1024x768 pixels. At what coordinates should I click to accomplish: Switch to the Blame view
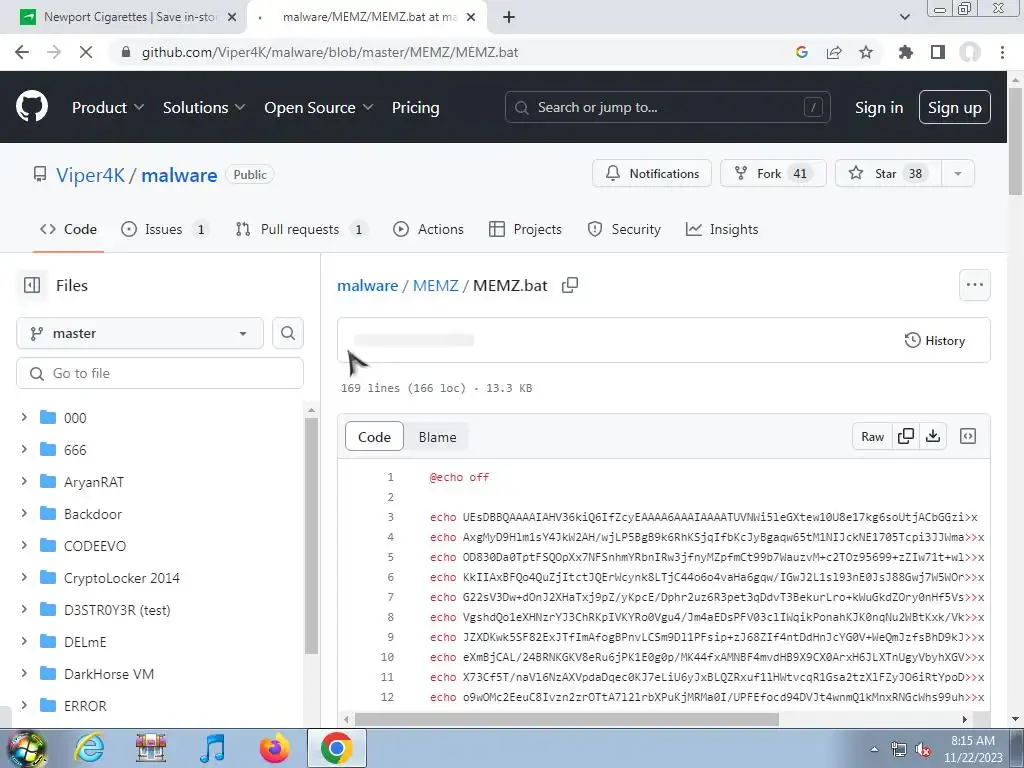(437, 437)
